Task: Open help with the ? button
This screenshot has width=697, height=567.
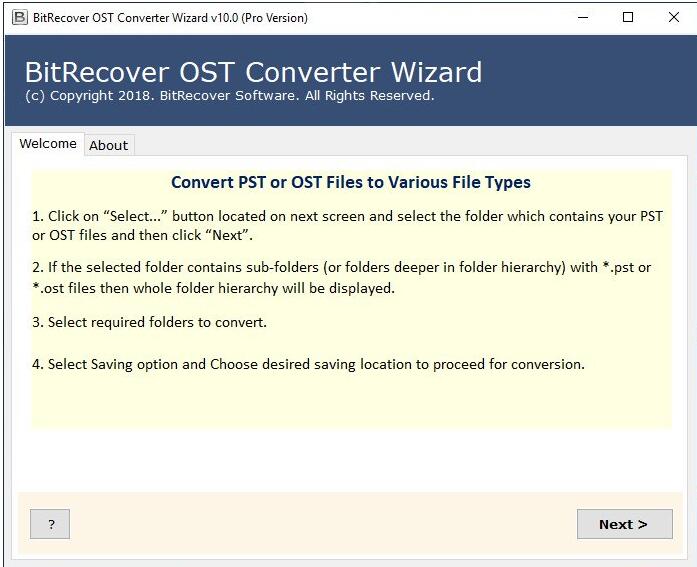Action: click(x=50, y=524)
